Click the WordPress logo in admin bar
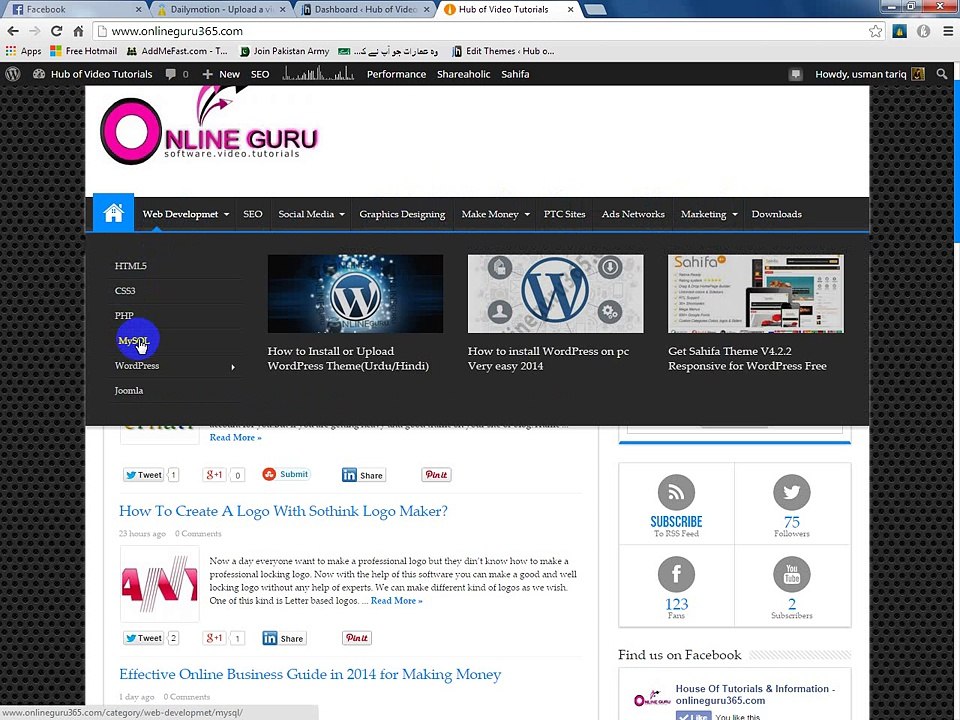 pyautogui.click(x=13, y=74)
